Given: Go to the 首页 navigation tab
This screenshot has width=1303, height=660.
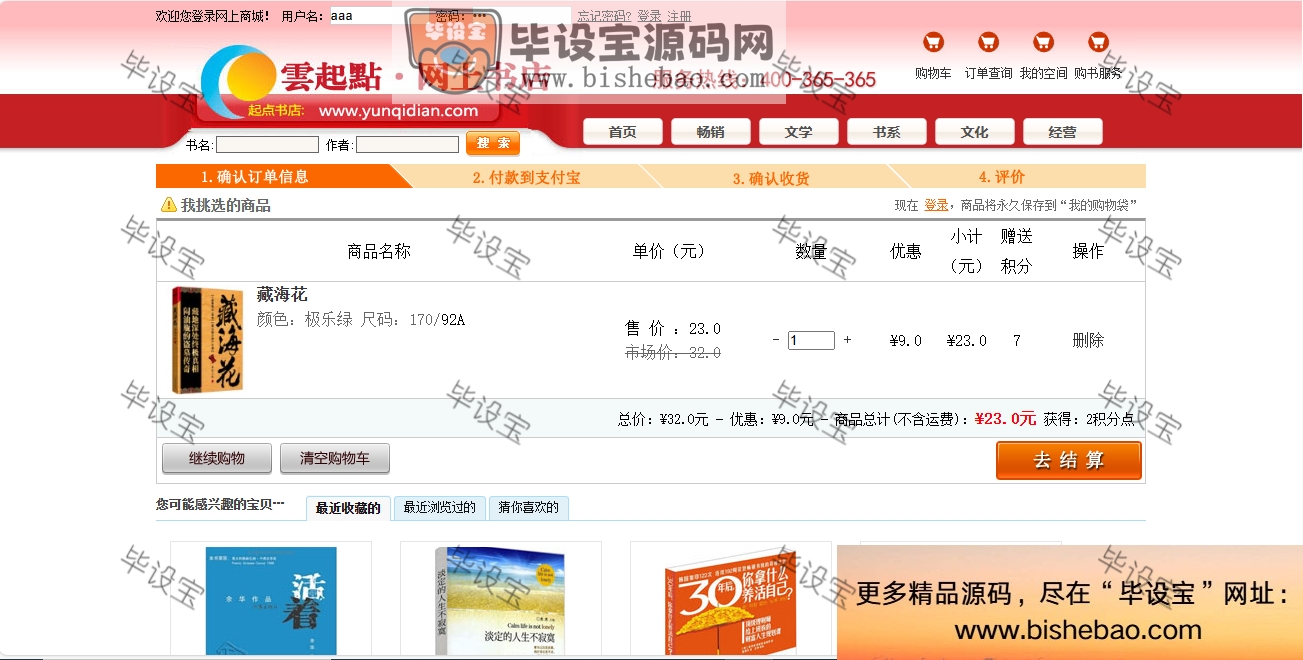Looking at the screenshot, I should tap(623, 132).
